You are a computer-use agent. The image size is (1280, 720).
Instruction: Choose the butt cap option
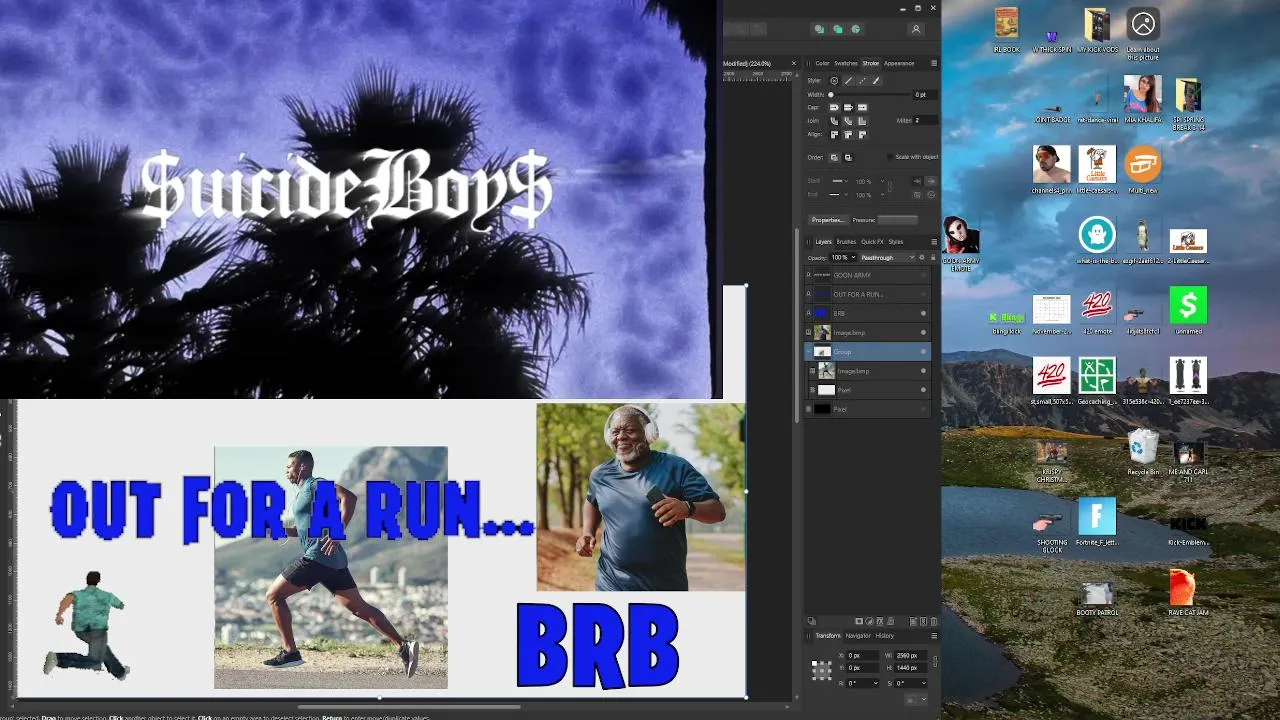tap(848, 107)
